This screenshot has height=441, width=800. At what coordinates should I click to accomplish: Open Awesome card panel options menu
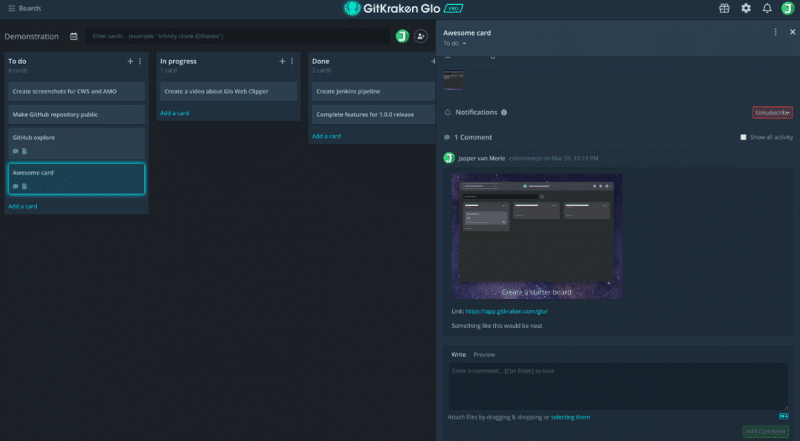[776, 32]
